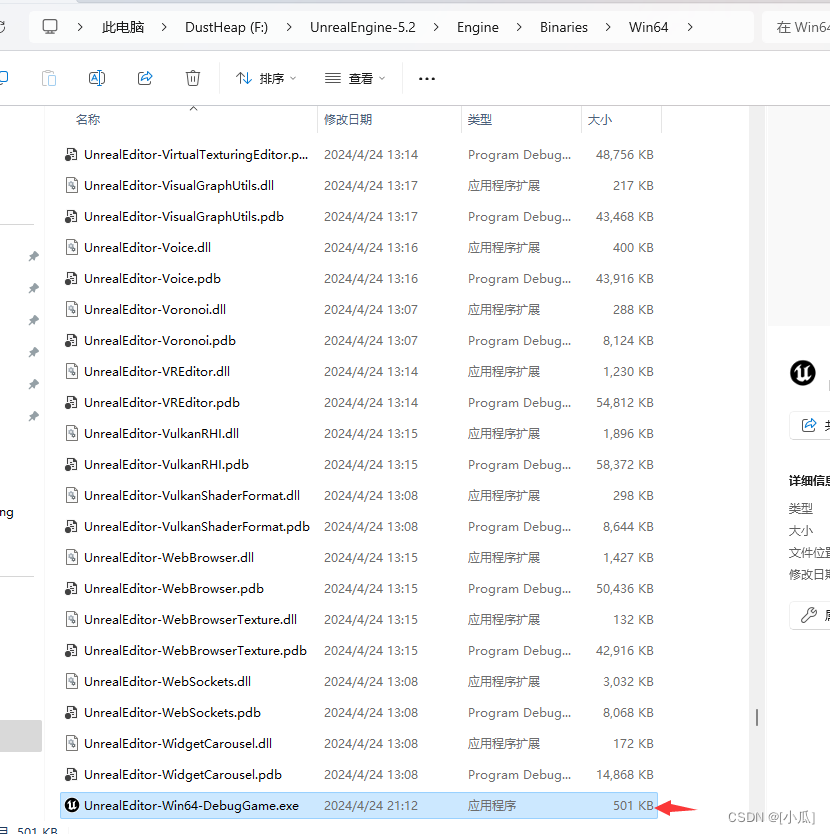Viewport: 830px width, 834px height.
Task: Sort by the 大小 column header
Action: (x=600, y=120)
